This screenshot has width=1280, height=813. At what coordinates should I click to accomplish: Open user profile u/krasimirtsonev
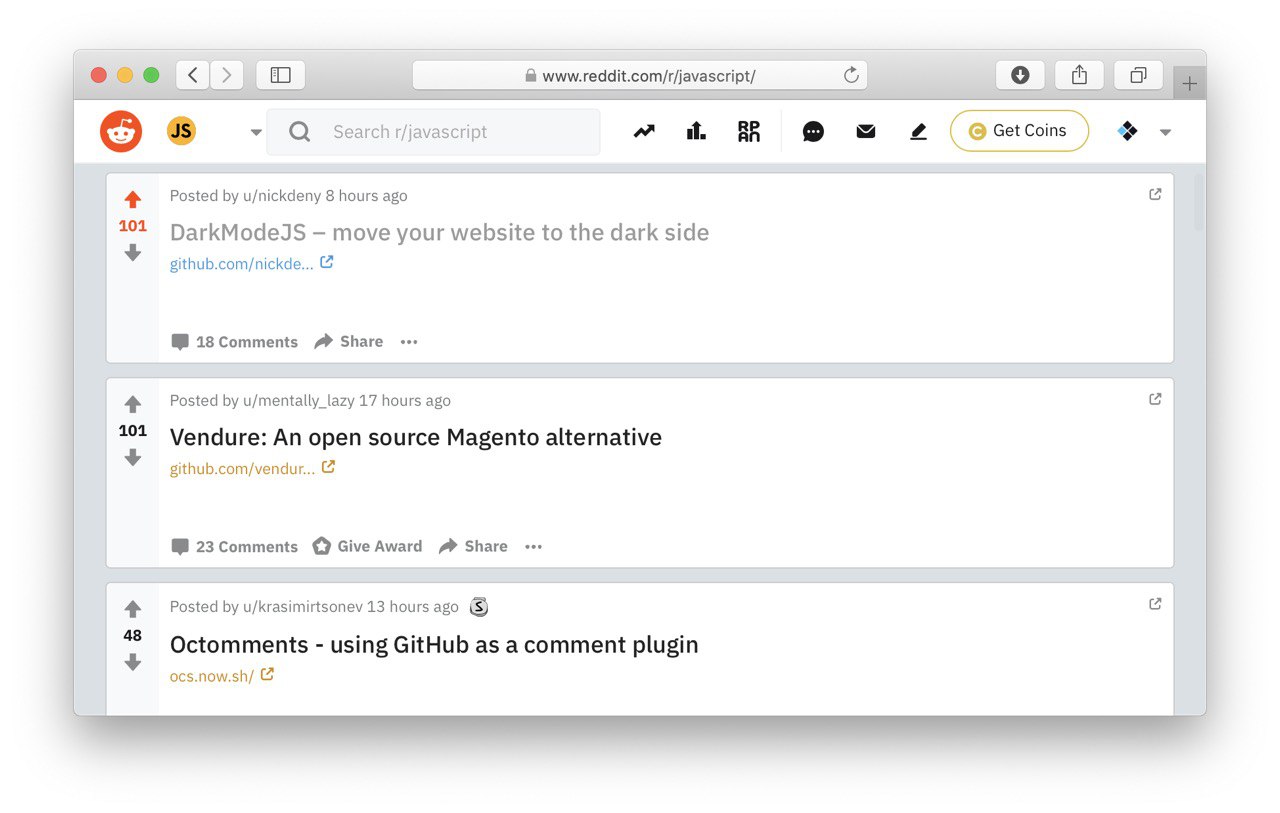point(303,606)
